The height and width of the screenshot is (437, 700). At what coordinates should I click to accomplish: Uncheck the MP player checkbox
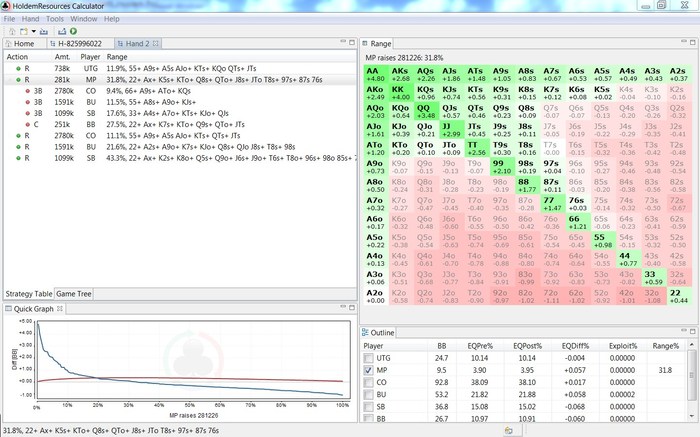click(x=368, y=370)
